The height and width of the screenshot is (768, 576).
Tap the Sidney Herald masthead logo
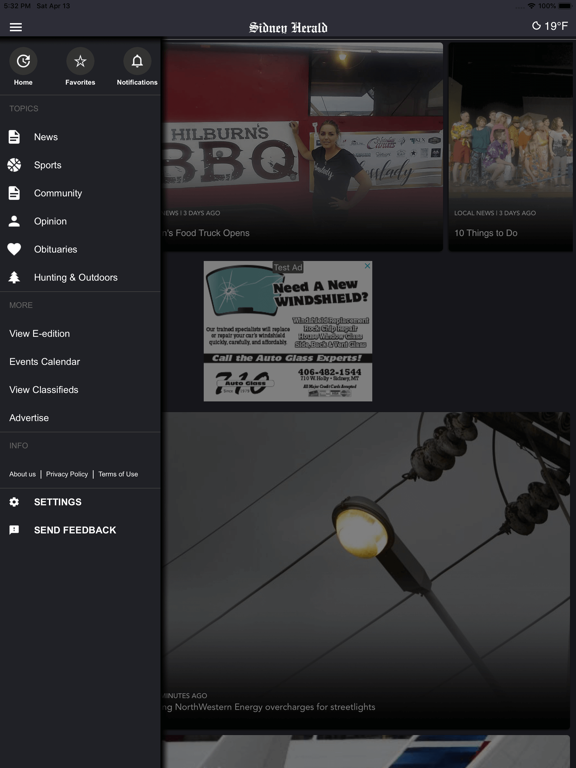tap(288, 27)
